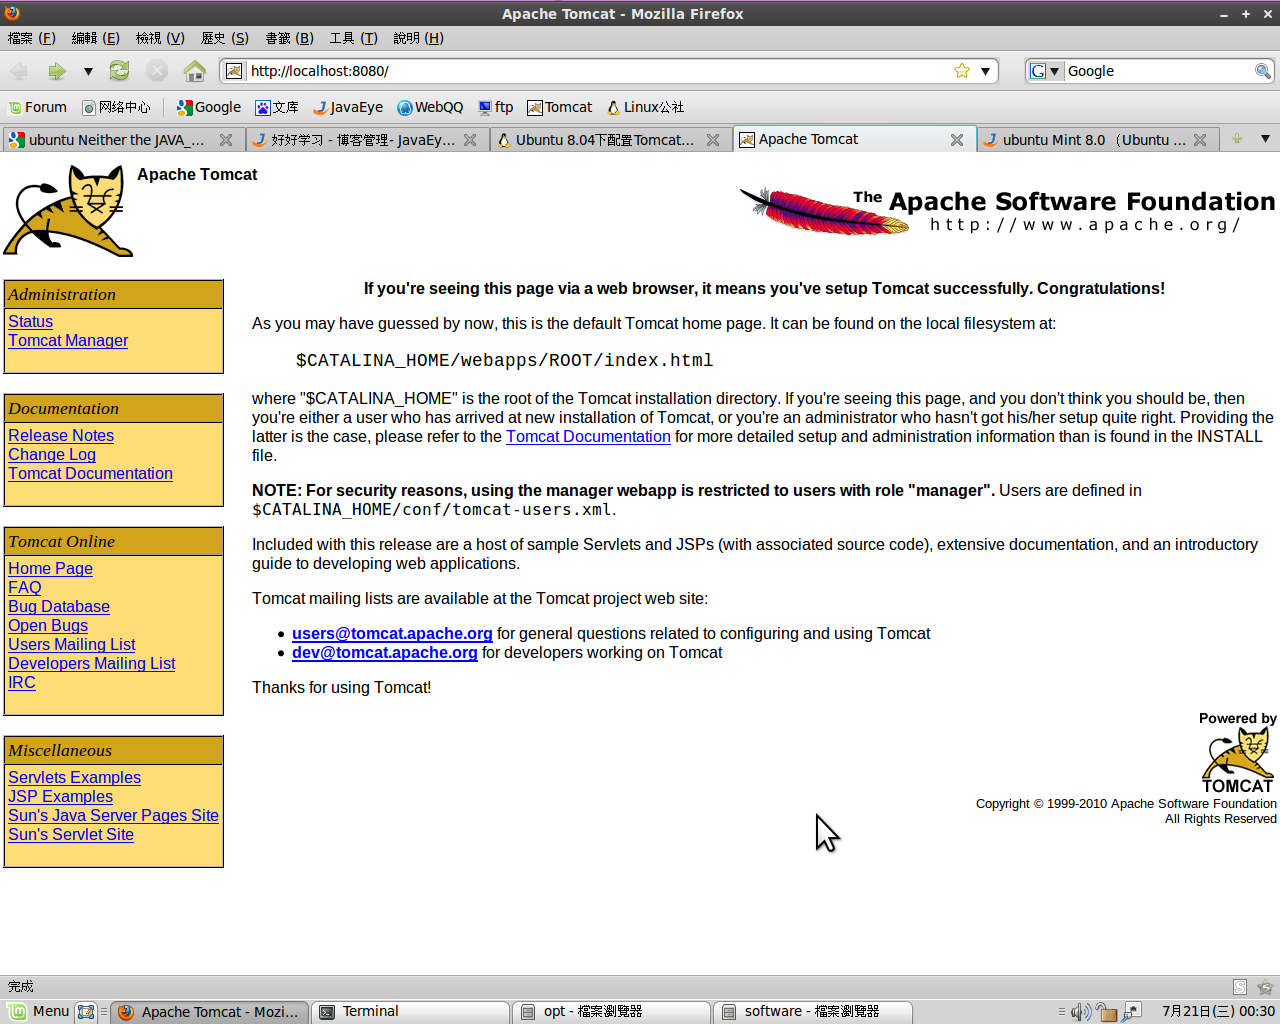The image size is (1280, 1024).
Task: Open Sun's Java Server Pages Site link
Action: click(113, 815)
